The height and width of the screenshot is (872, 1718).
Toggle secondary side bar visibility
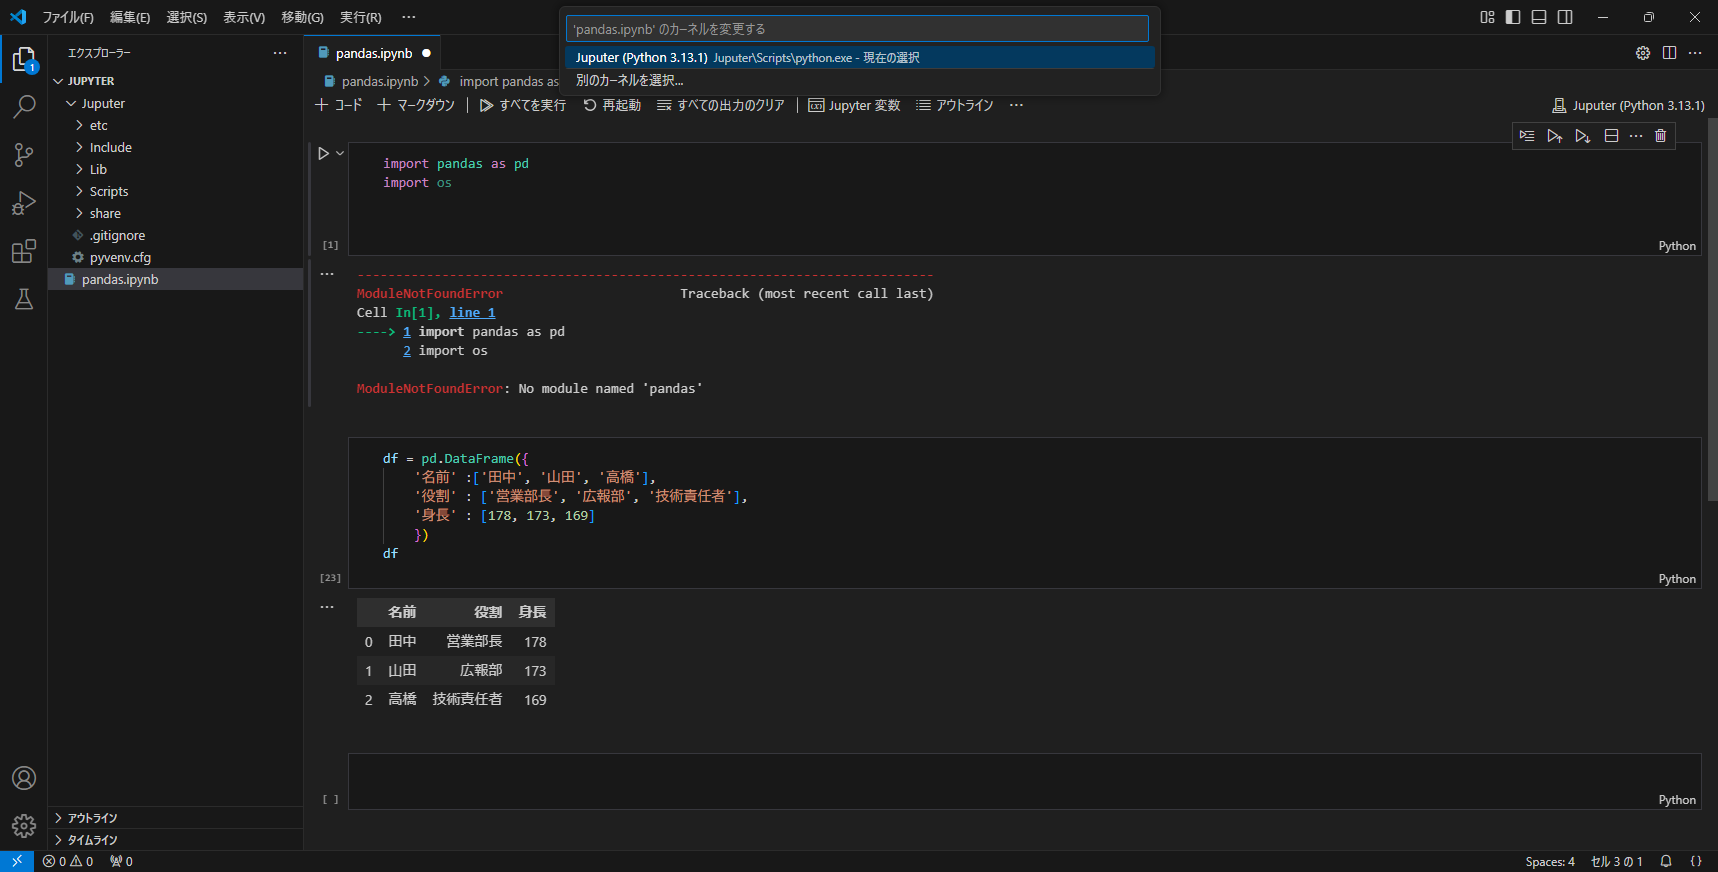tap(1565, 17)
